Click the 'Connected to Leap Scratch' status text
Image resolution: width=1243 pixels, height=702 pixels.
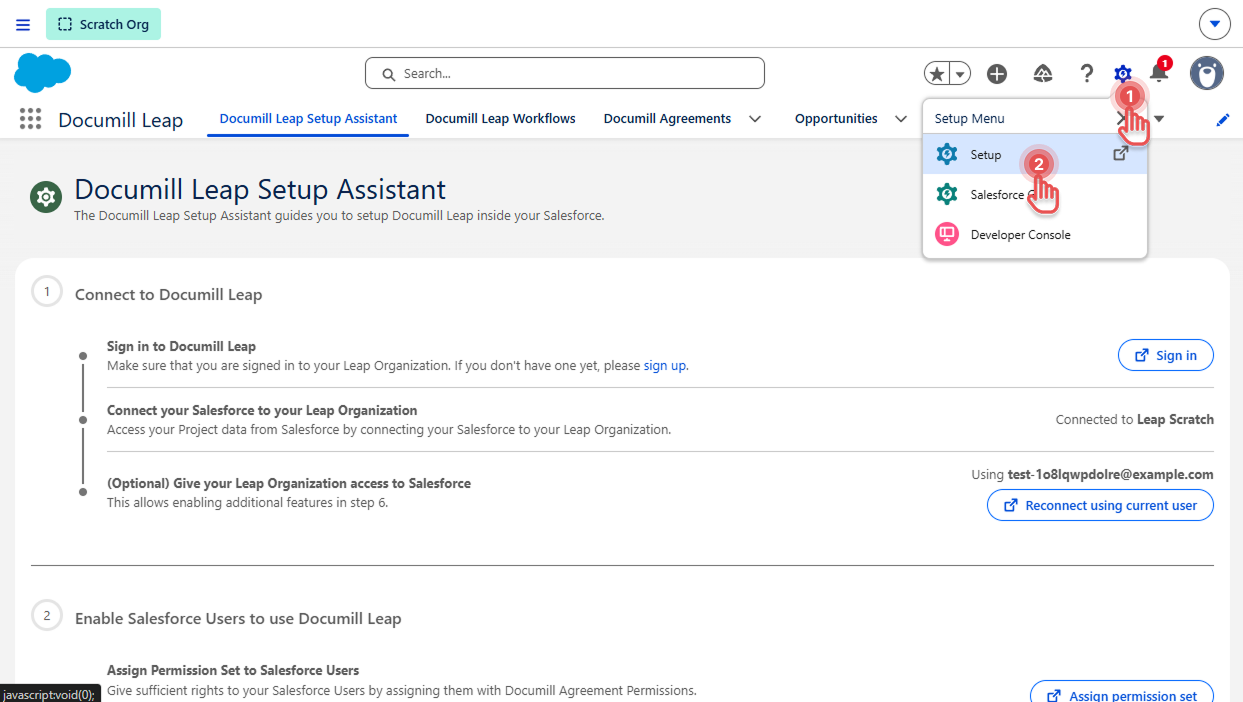(1135, 420)
